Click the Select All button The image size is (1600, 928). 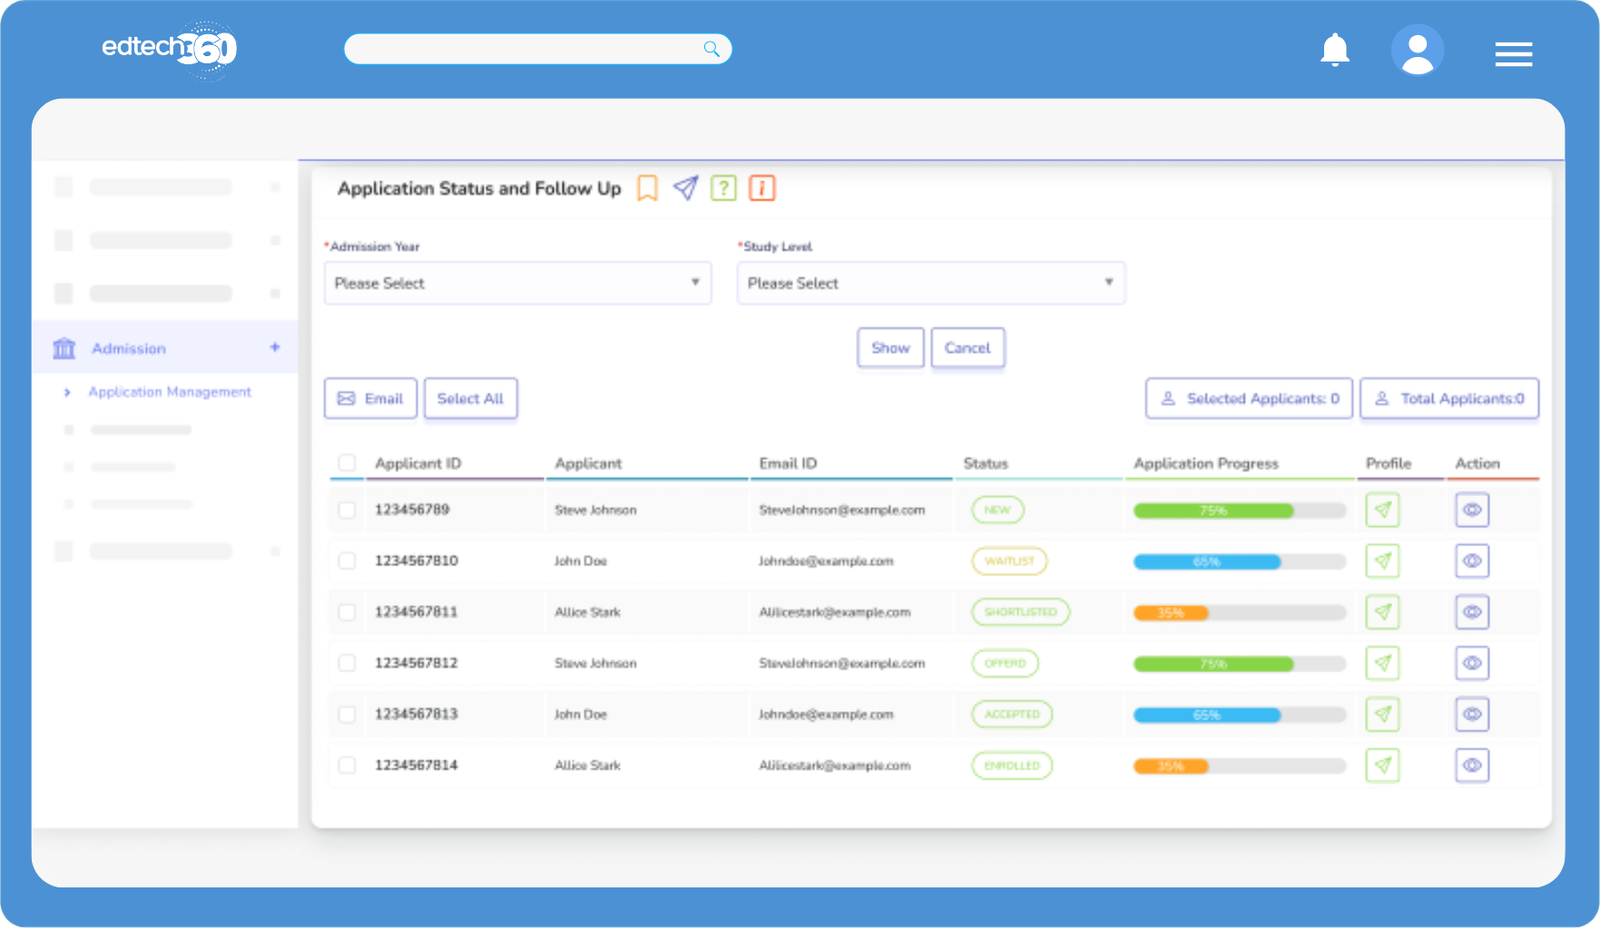coord(470,398)
